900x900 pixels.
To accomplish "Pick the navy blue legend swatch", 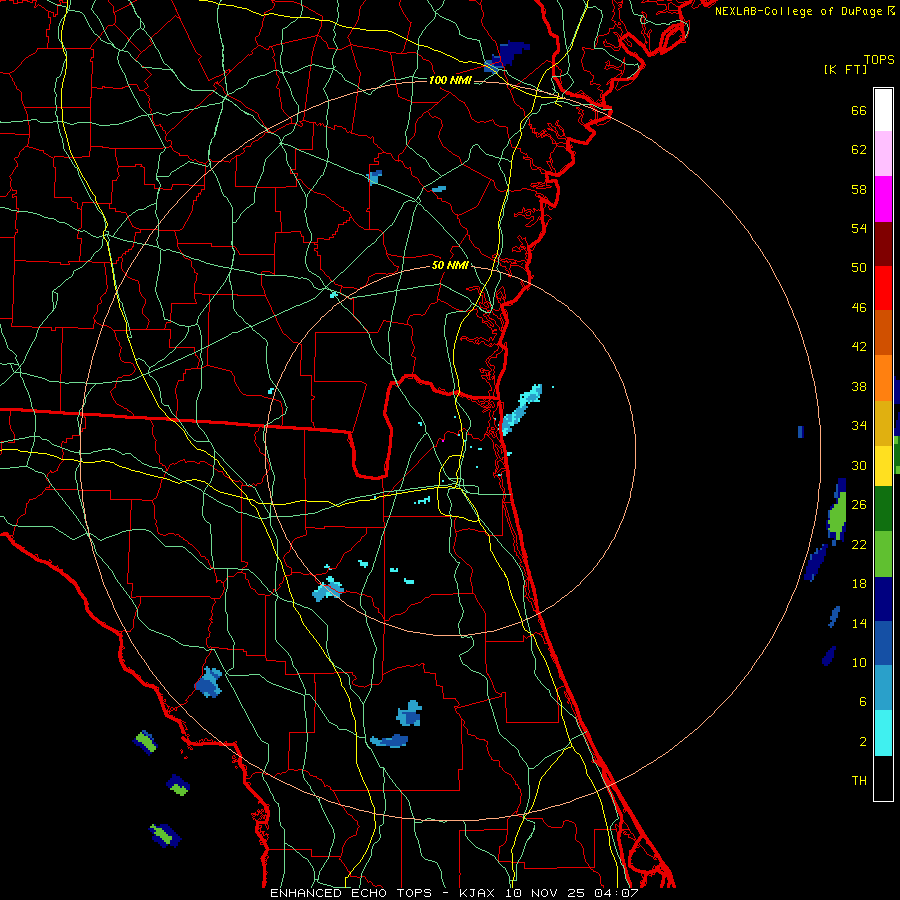I will [x=883, y=599].
